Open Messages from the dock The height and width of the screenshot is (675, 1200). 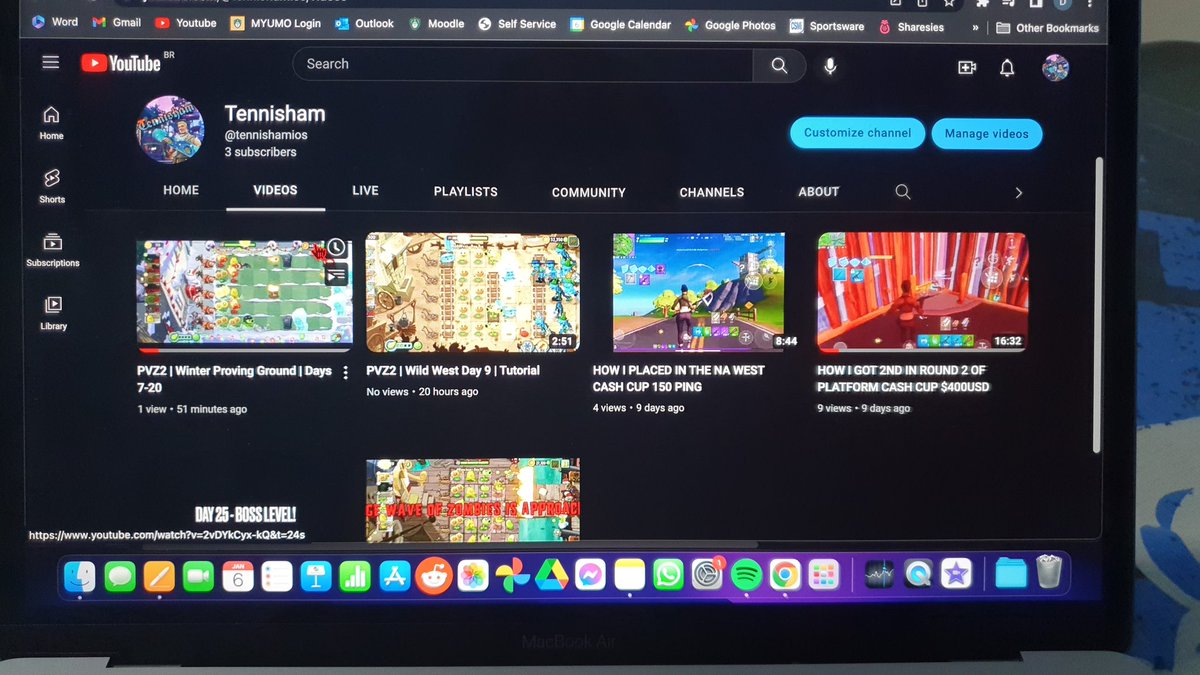coord(120,576)
